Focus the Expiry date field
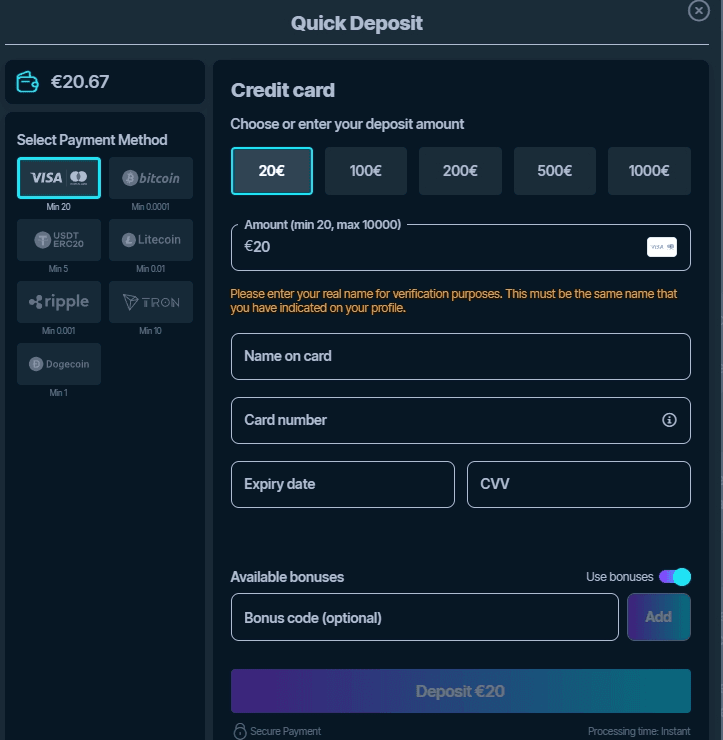Screen dimensions: 723x740 [x=343, y=484]
